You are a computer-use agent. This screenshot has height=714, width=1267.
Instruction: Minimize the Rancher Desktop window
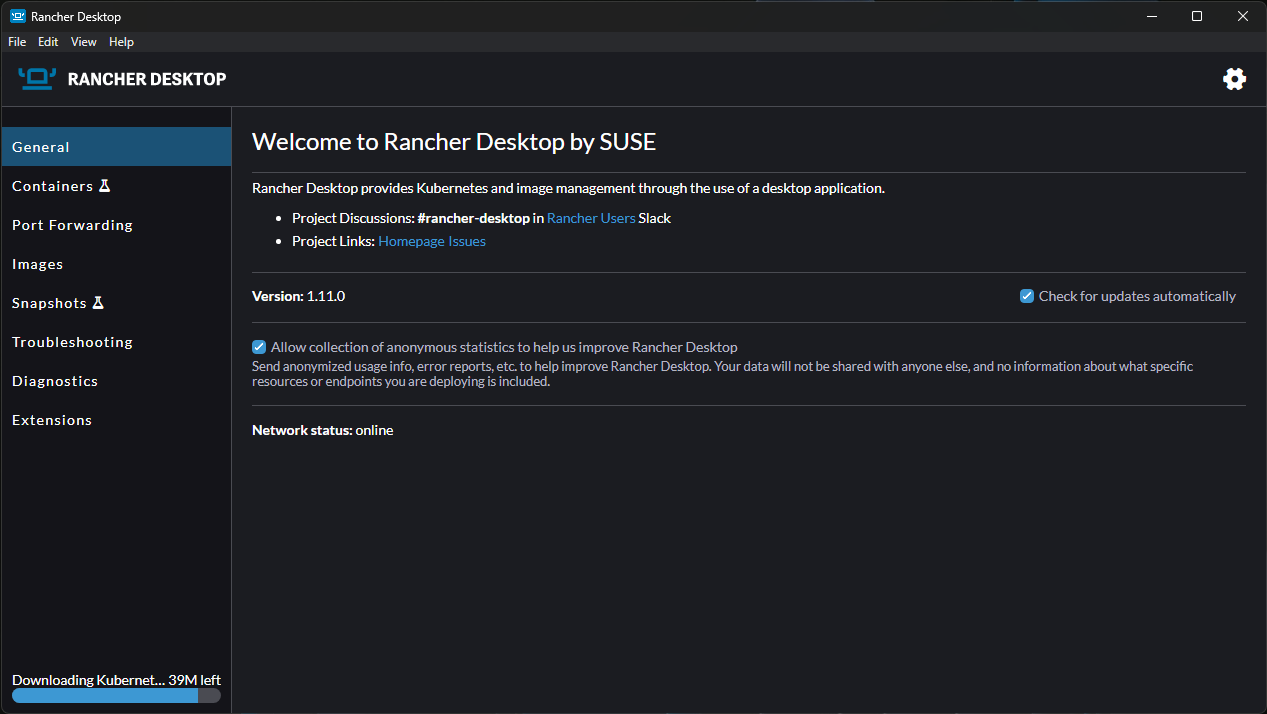(x=1152, y=16)
